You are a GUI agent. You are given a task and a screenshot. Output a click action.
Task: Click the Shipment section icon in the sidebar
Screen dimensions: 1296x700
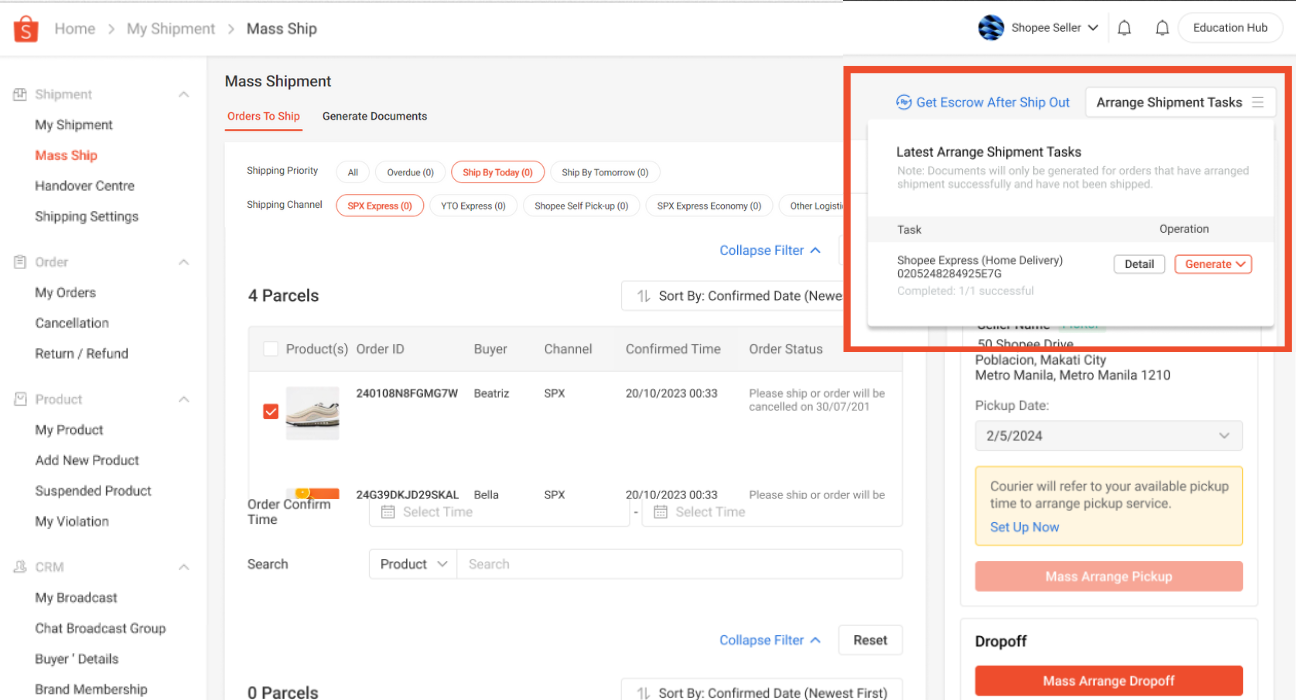point(22,93)
